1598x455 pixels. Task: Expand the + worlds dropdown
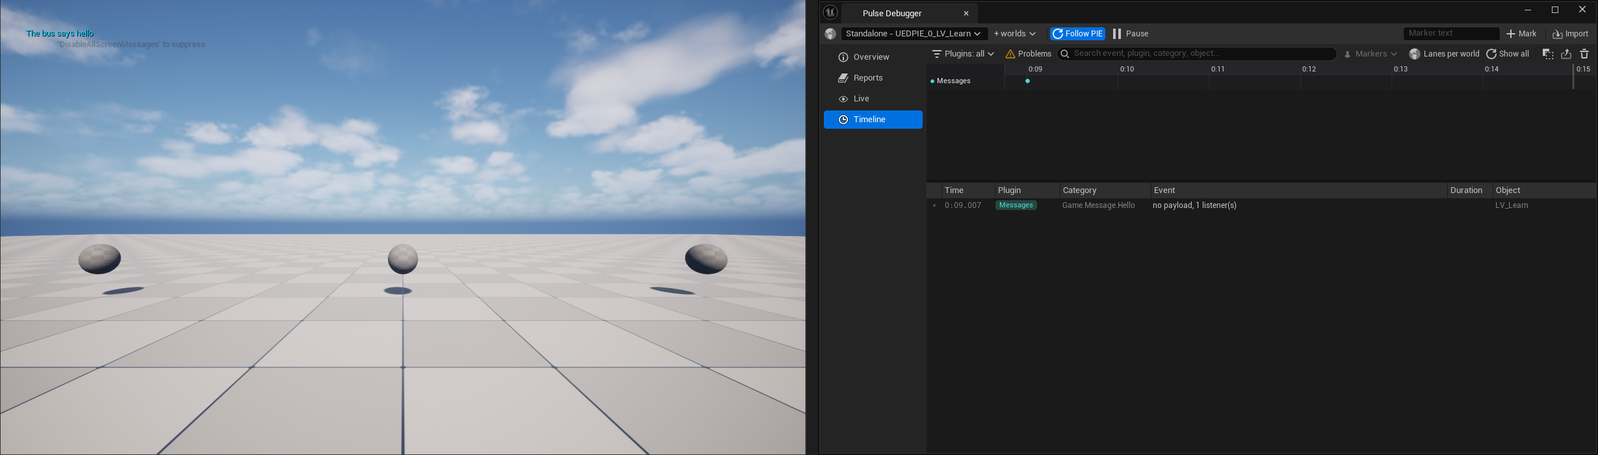pyautogui.click(x=1015, y=34)
